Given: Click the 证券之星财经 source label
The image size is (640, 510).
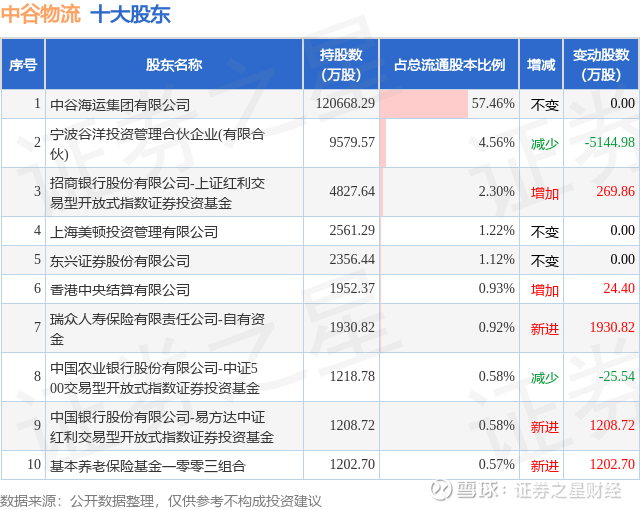Looking at the screenshot, I should point(568,490).
